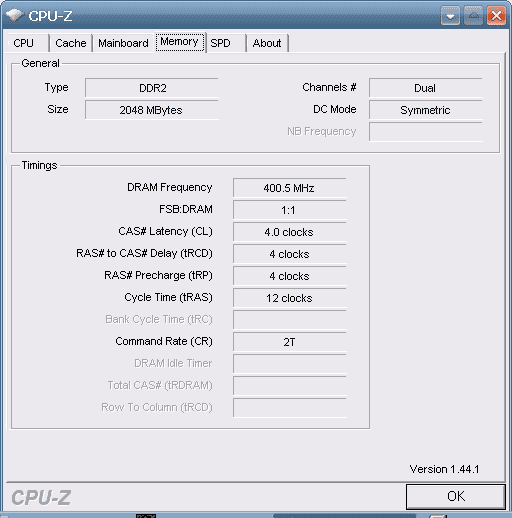Click the CPU-Z logo at bottom left
Image resolution: width=512 pixels, height=518 pixels.
pyautogui.click(x=41, y=498)
